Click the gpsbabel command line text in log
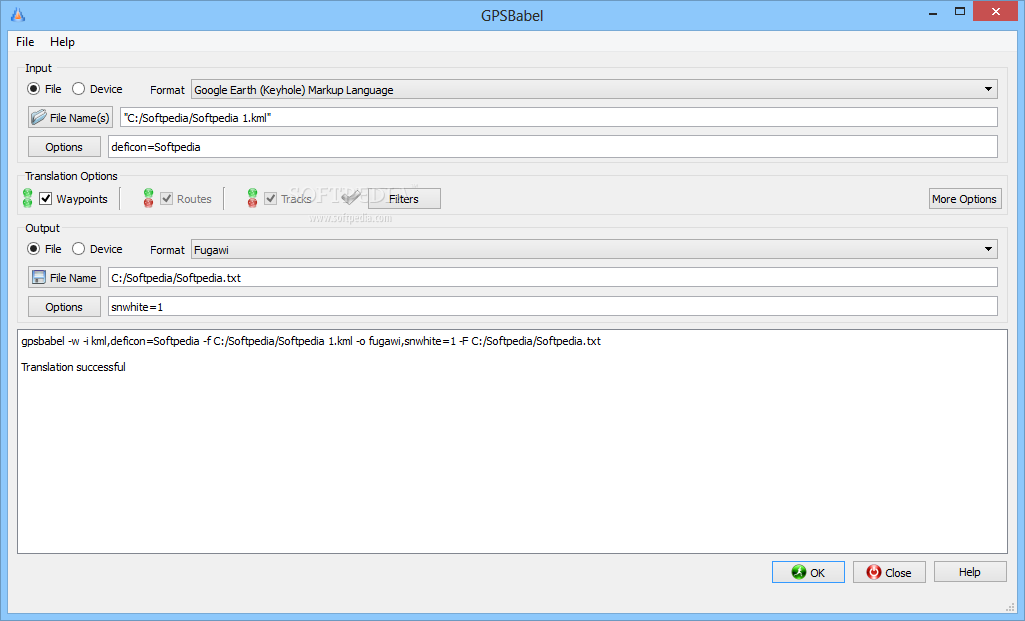 311,341
